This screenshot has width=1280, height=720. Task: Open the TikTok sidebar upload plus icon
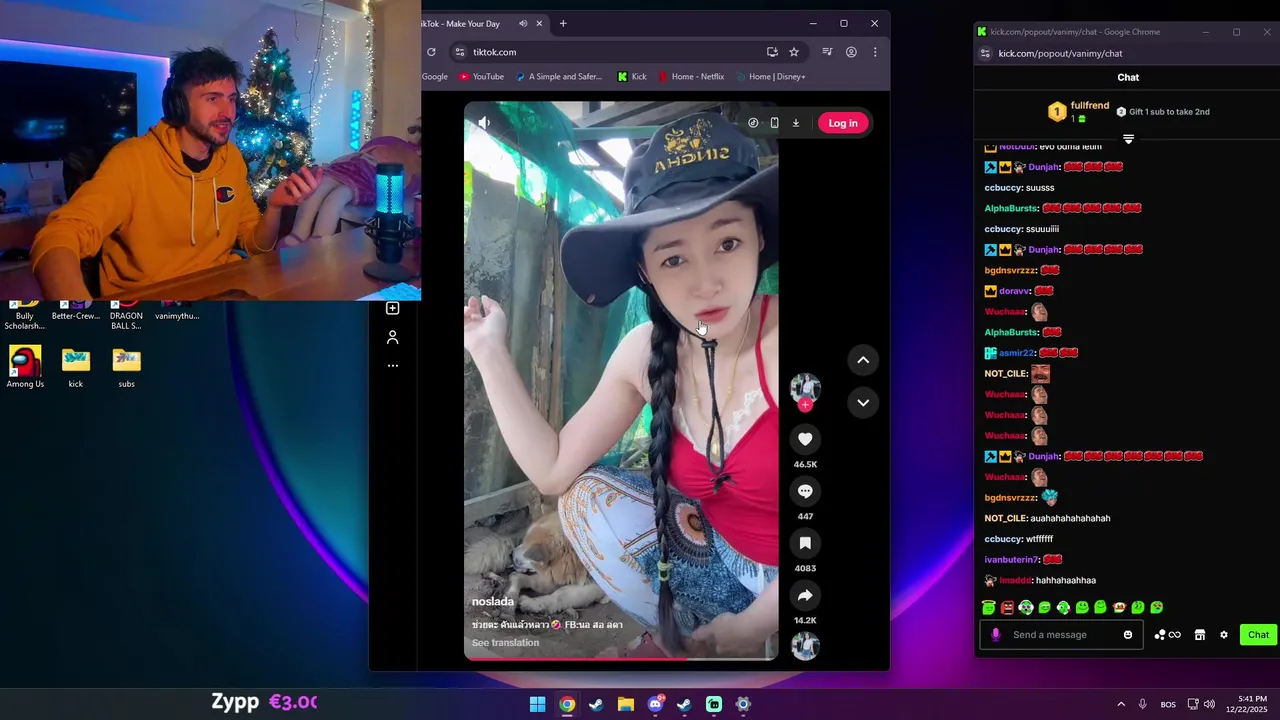click(393, 308)
